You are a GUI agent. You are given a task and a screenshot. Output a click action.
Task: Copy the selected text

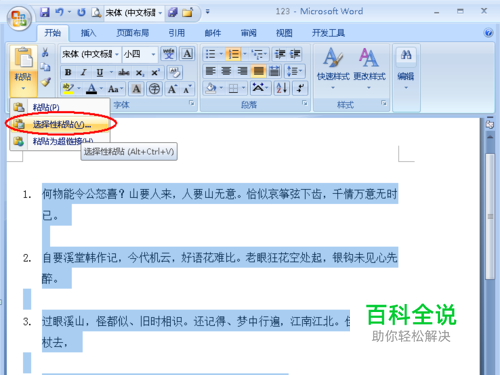point(45,67)
